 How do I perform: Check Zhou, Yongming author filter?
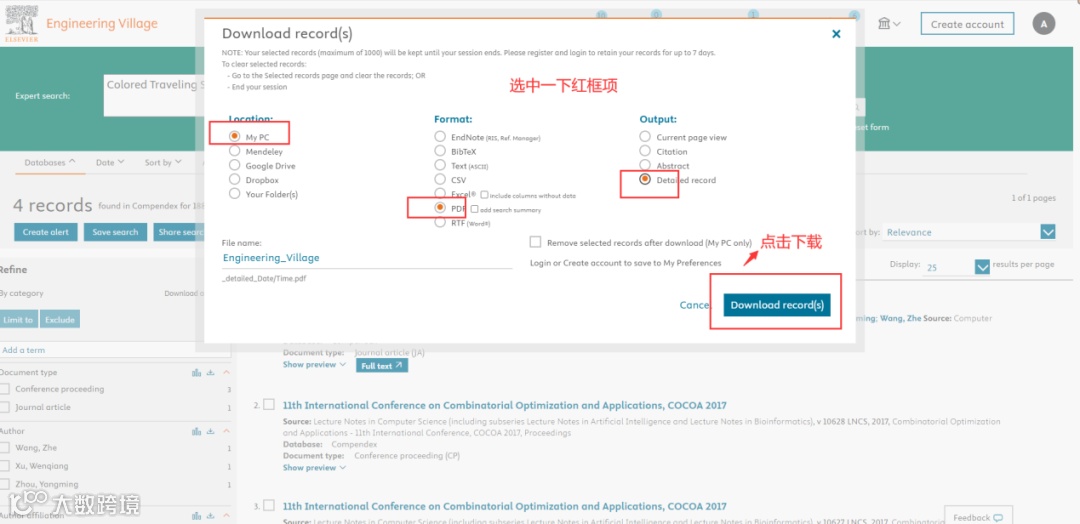(x=6, y=484)
